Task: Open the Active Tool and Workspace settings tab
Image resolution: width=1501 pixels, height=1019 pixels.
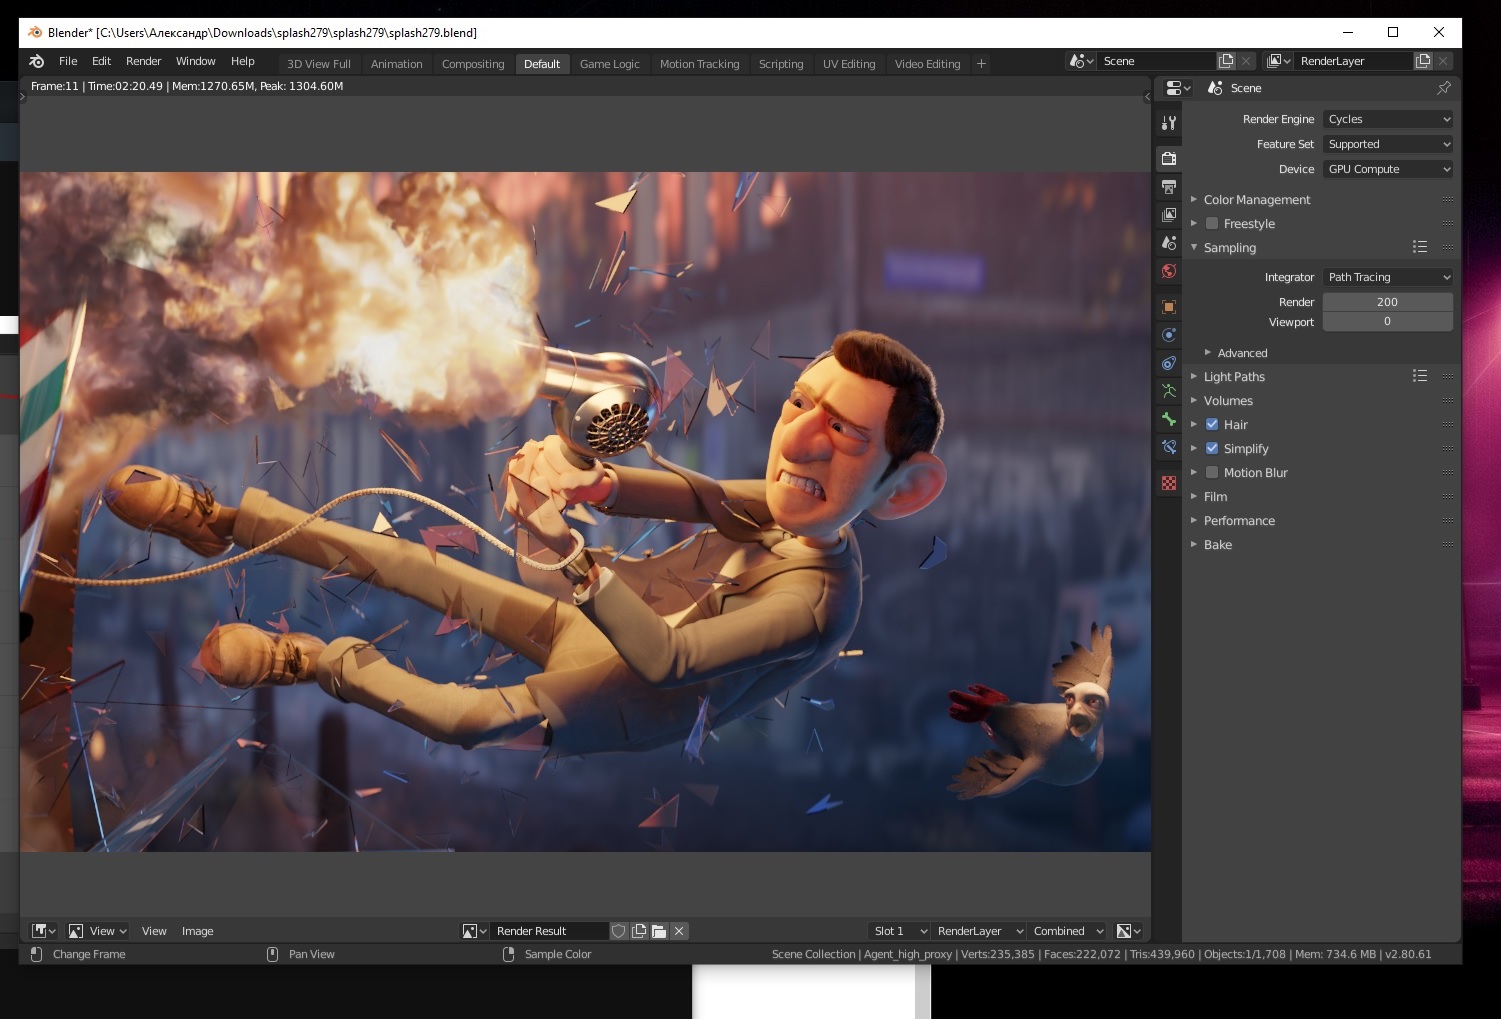Action: click(x=1168, y=123)
